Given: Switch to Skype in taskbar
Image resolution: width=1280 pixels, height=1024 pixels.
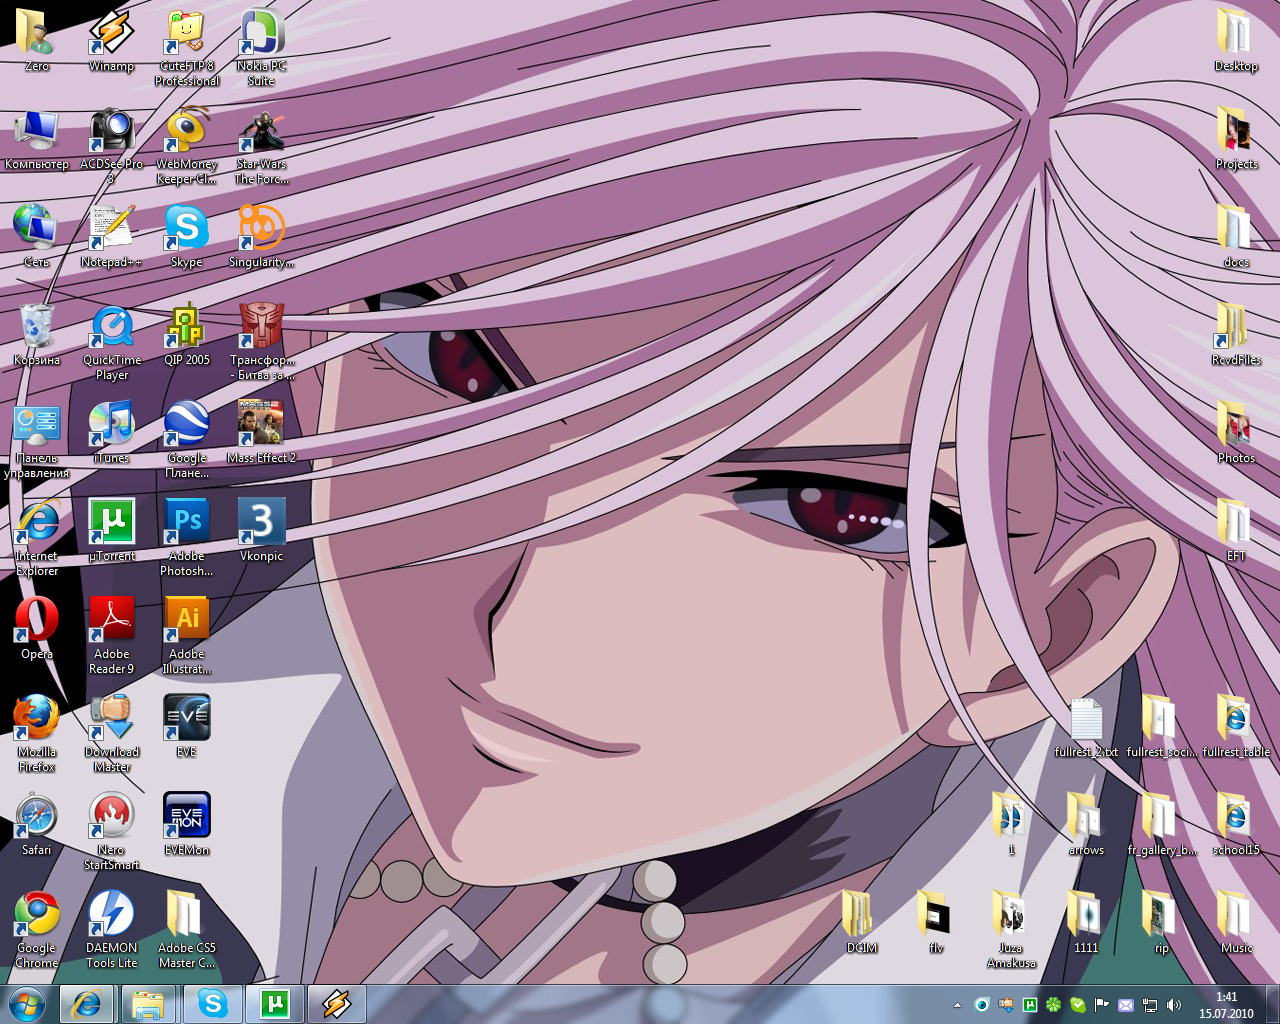Looking at the screenshot, I should pyautogui.click(x=212, y=1003).
